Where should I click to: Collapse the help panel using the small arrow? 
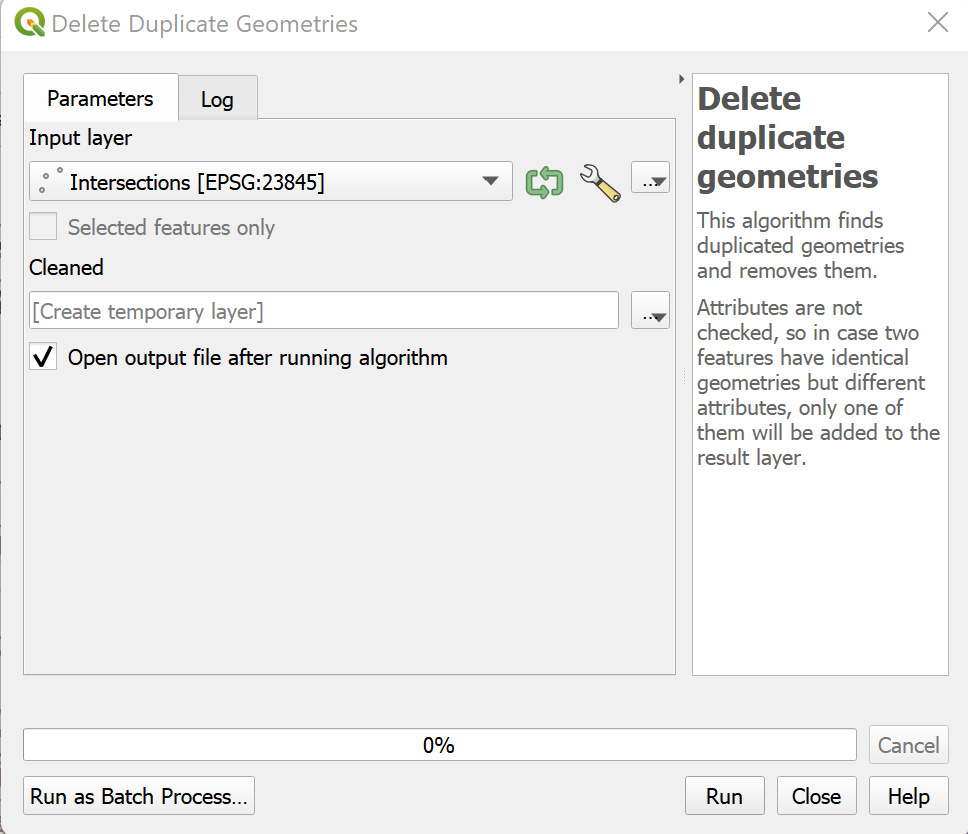[x=681, y=79]
